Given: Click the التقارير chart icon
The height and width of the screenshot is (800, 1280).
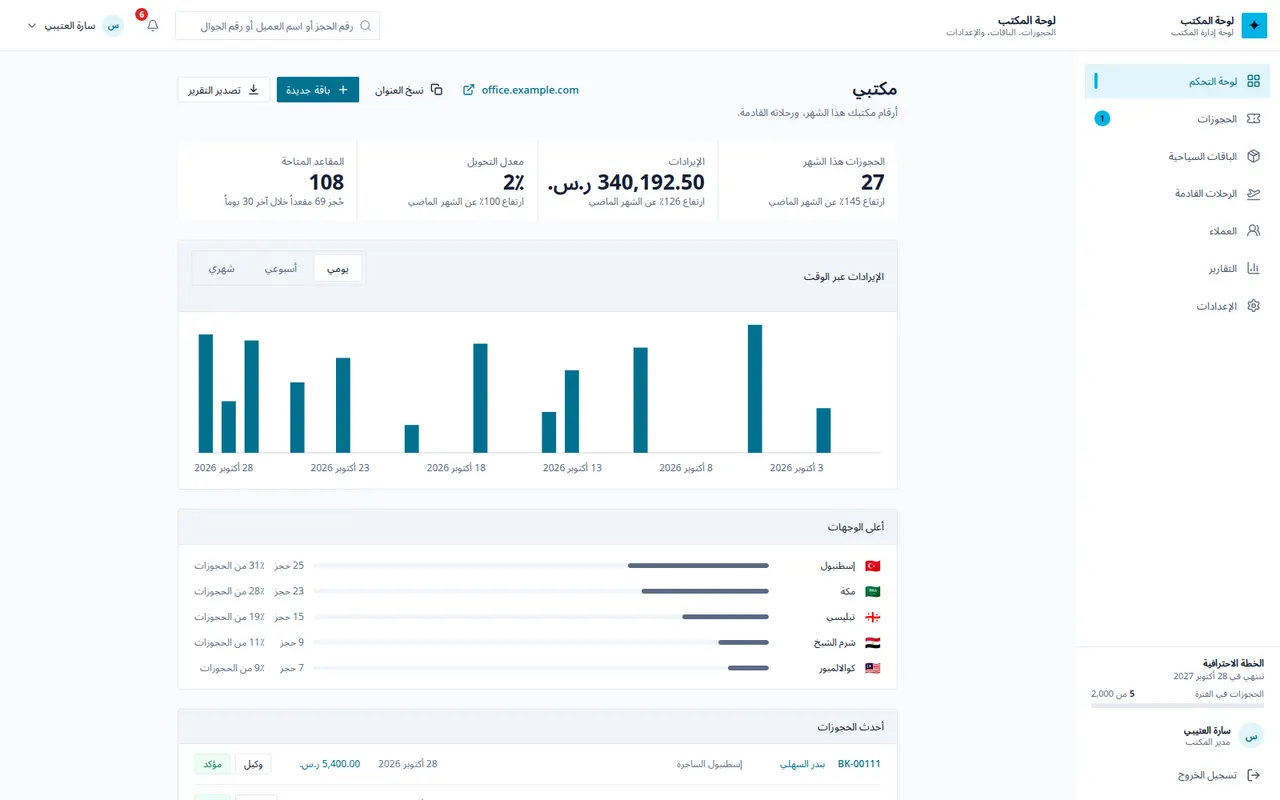Looking at the screenshot, I should coord(1253,269).
